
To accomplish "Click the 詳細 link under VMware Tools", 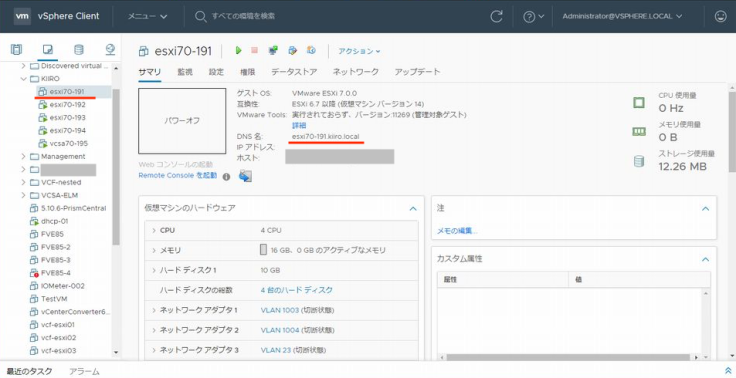I will click(x=299, y=125).
